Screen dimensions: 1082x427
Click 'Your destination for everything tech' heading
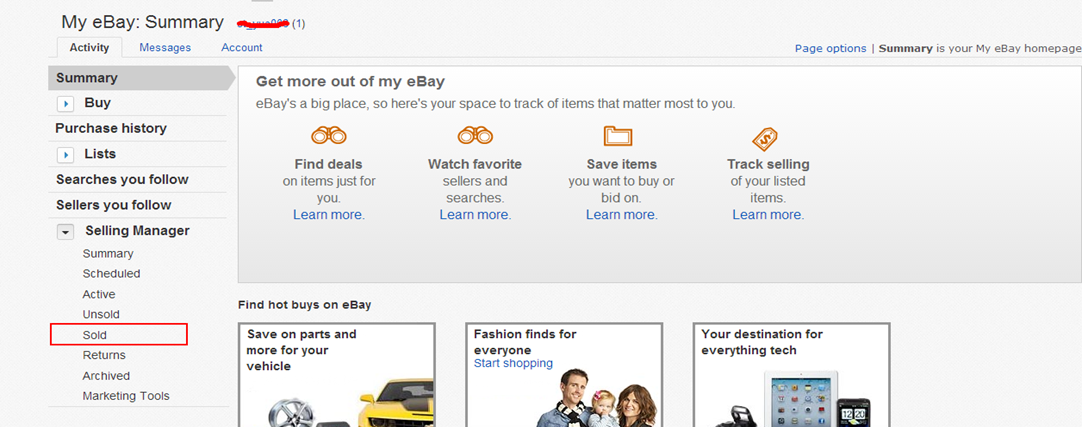coord(762,341)
